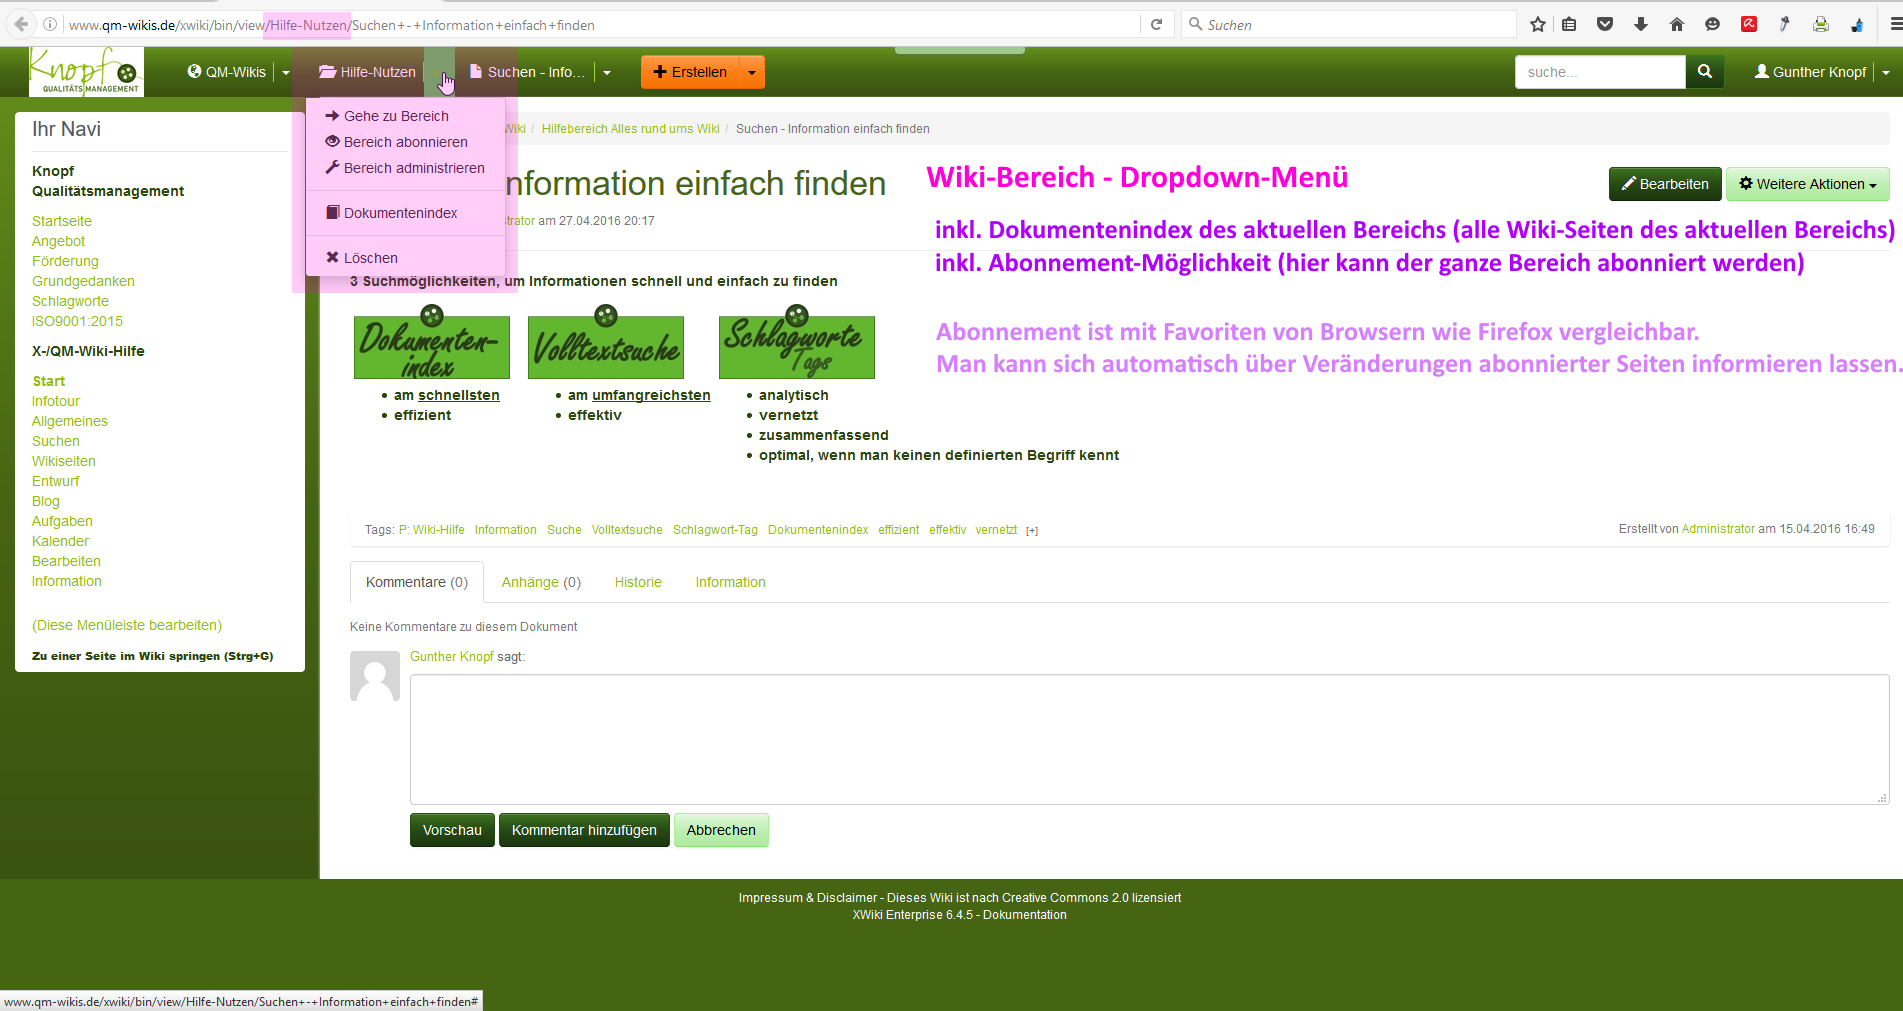
Task: Open the browser home page icon
Action: pyautogui.click(x=1677, y=25)
